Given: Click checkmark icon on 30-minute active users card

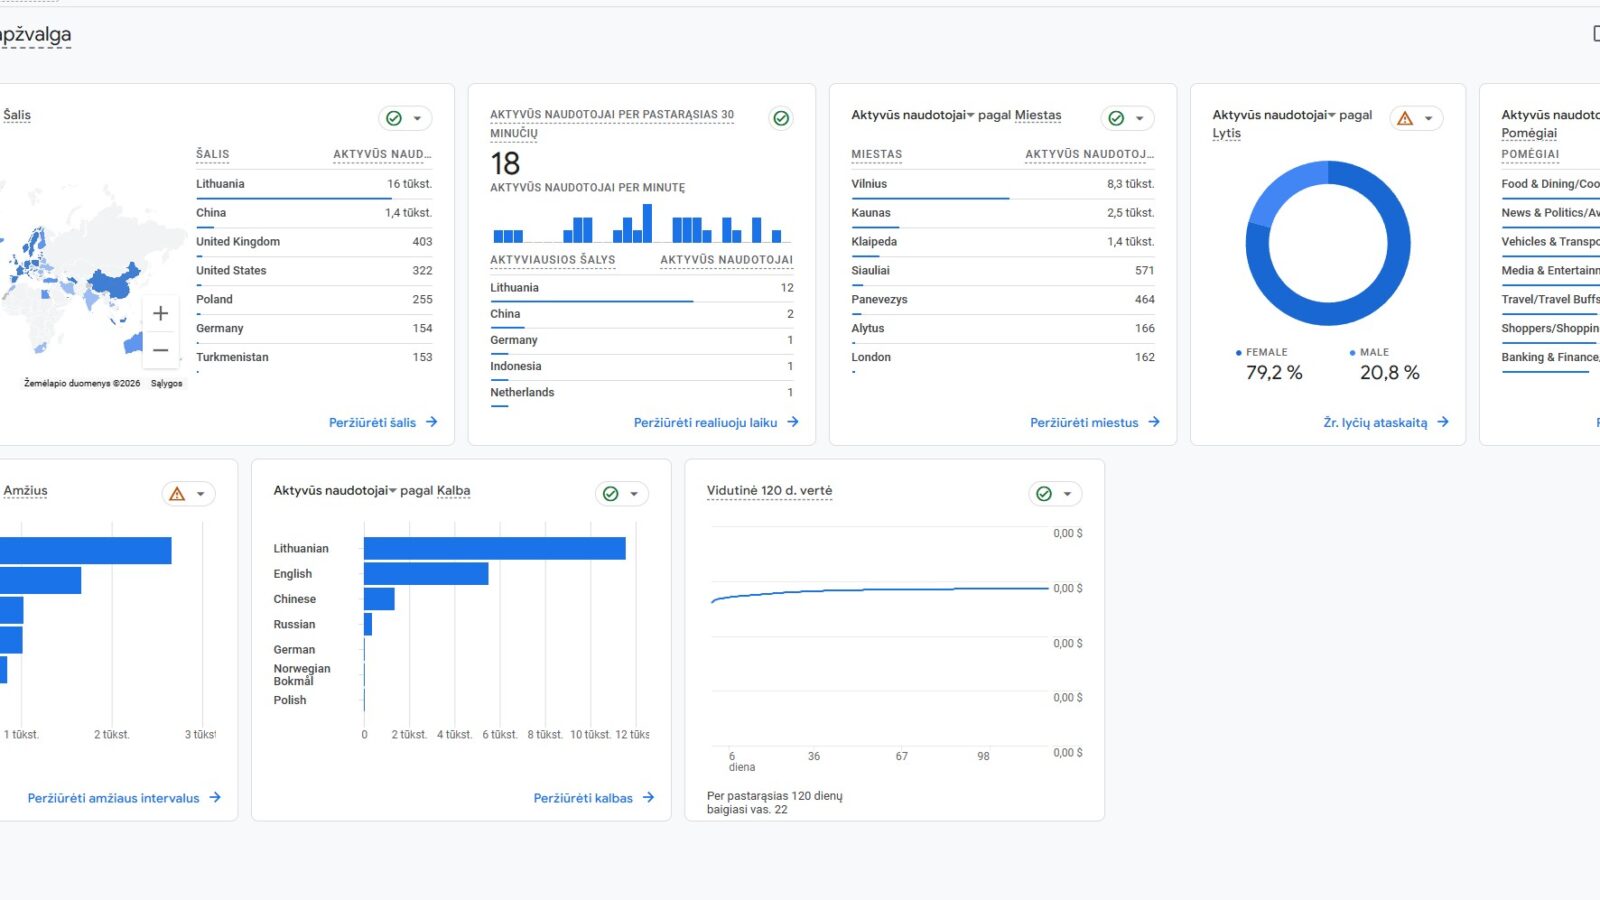Looking at the screenshot, I should (780, 118).
